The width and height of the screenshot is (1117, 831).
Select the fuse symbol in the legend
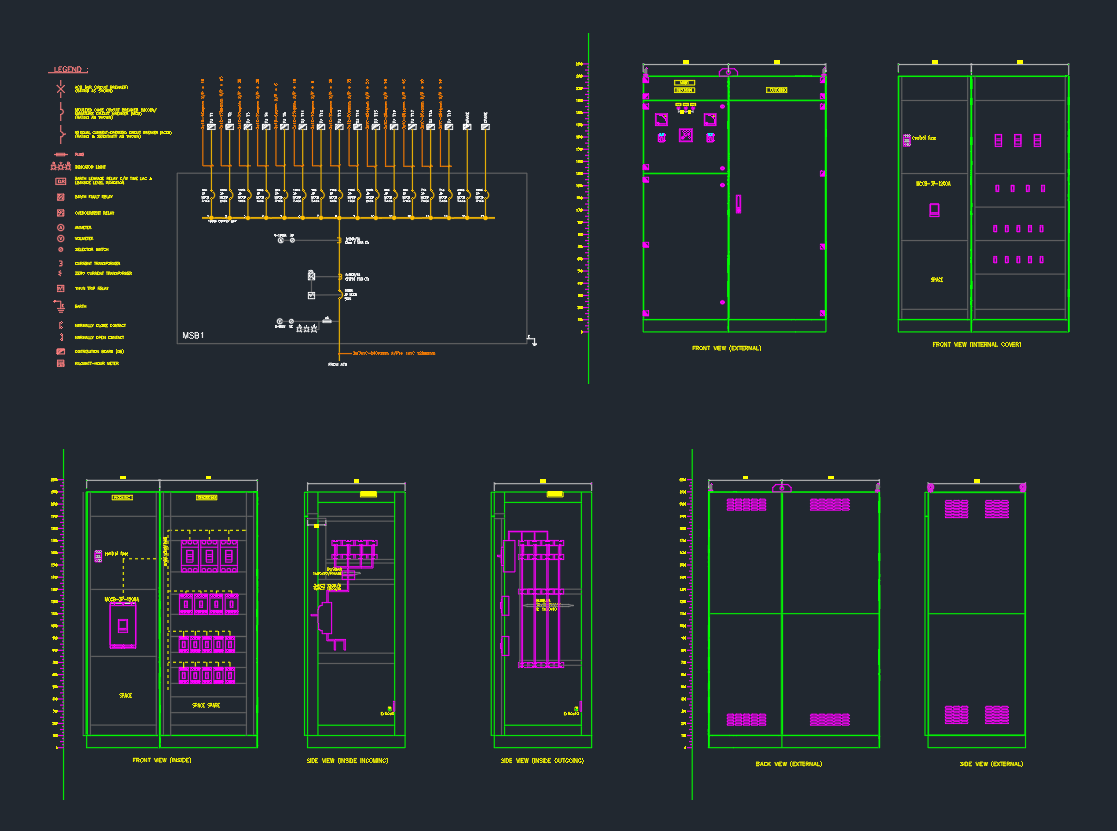click(61, 154)
